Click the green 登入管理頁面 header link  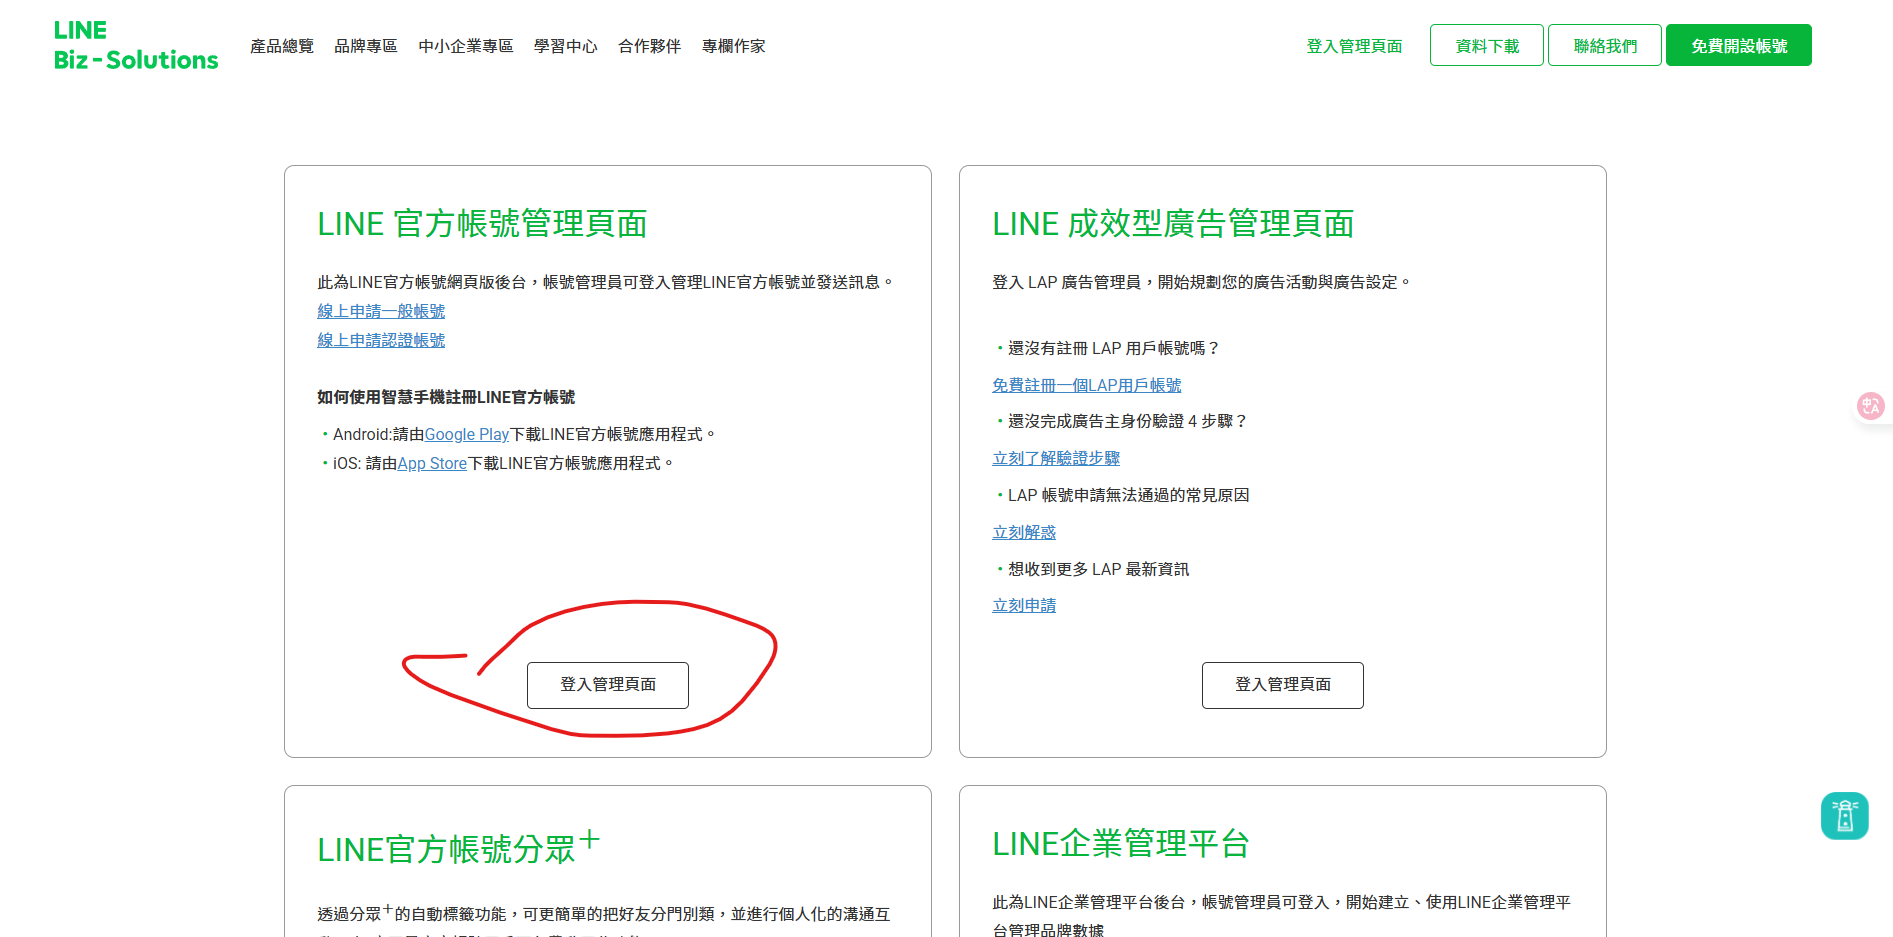pyautogui.click(x=1354, y=46)
